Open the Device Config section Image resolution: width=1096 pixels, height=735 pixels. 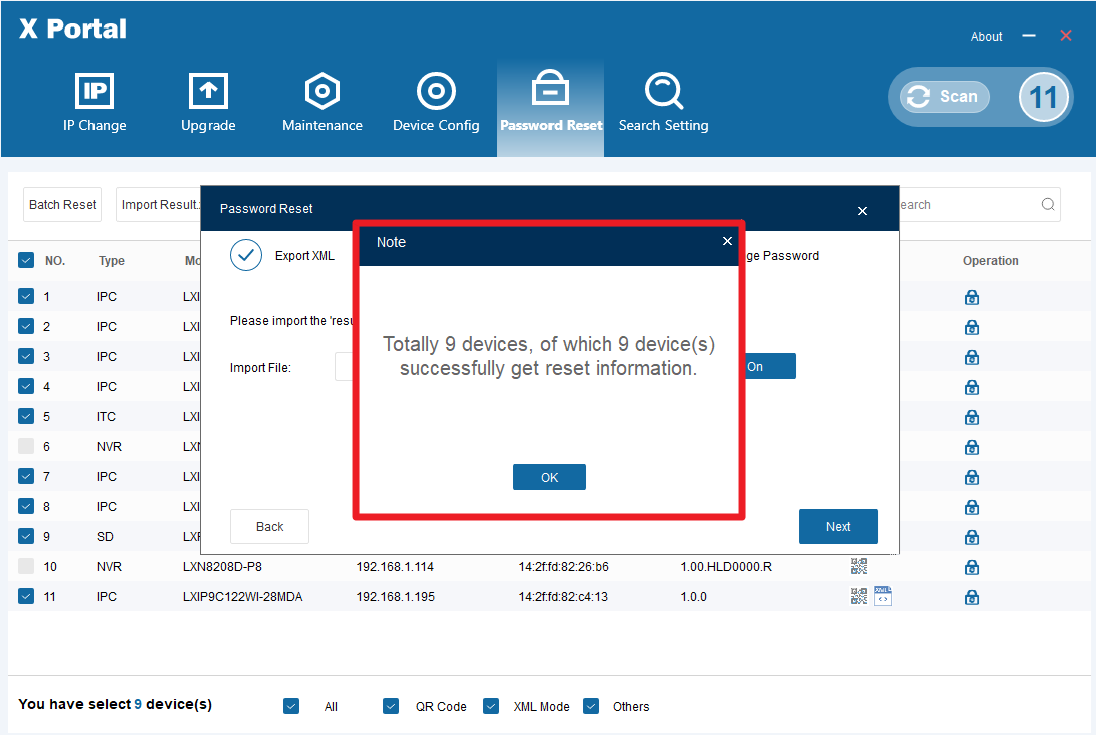436,103
